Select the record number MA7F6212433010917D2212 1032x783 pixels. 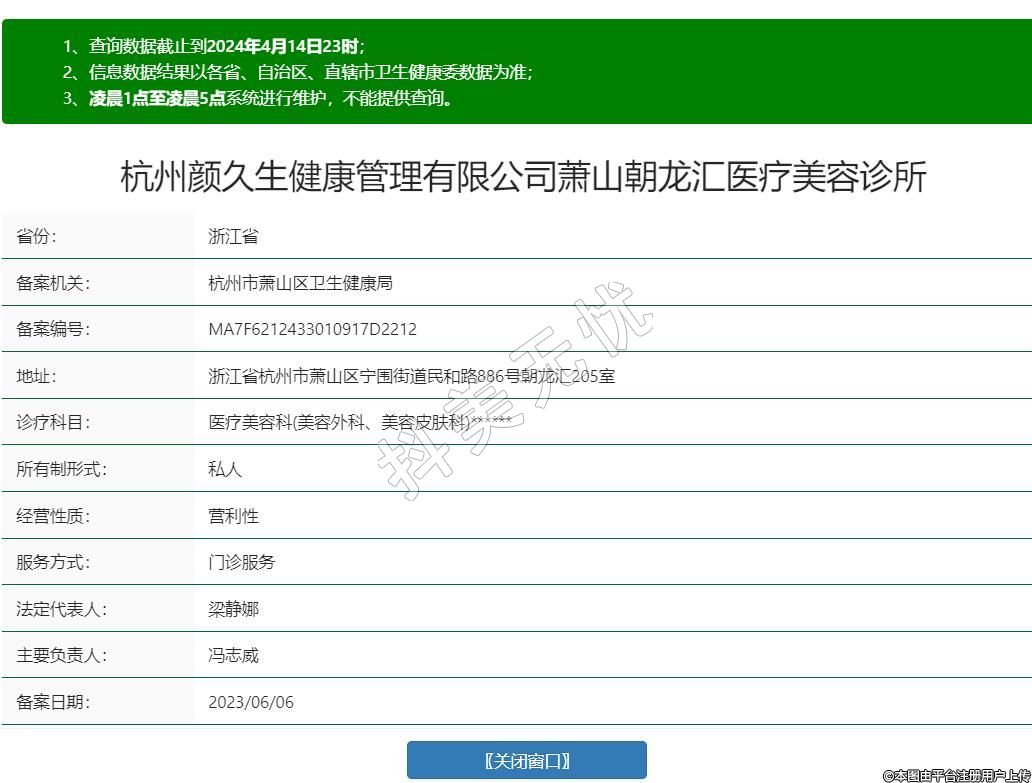312,329
